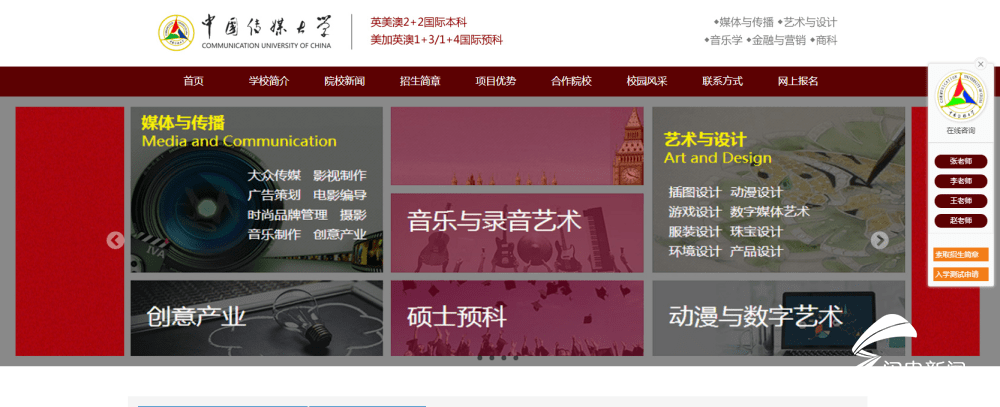Click 在线咨询 label in widget
1000x407 pixels.
960,130
